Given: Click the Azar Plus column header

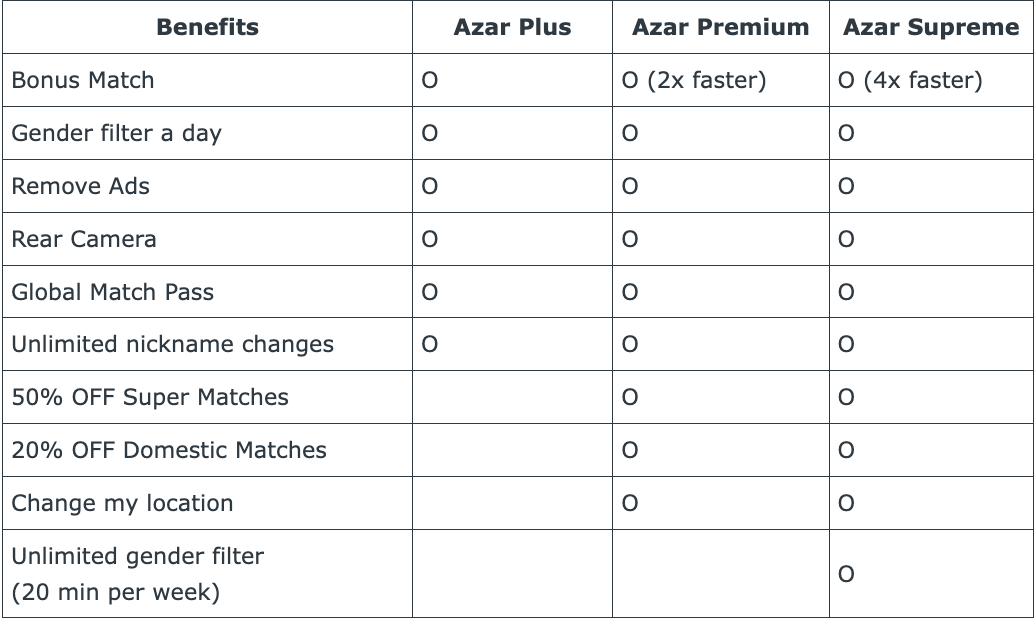Looking at the screenshot, I should (x=512, y=27).
